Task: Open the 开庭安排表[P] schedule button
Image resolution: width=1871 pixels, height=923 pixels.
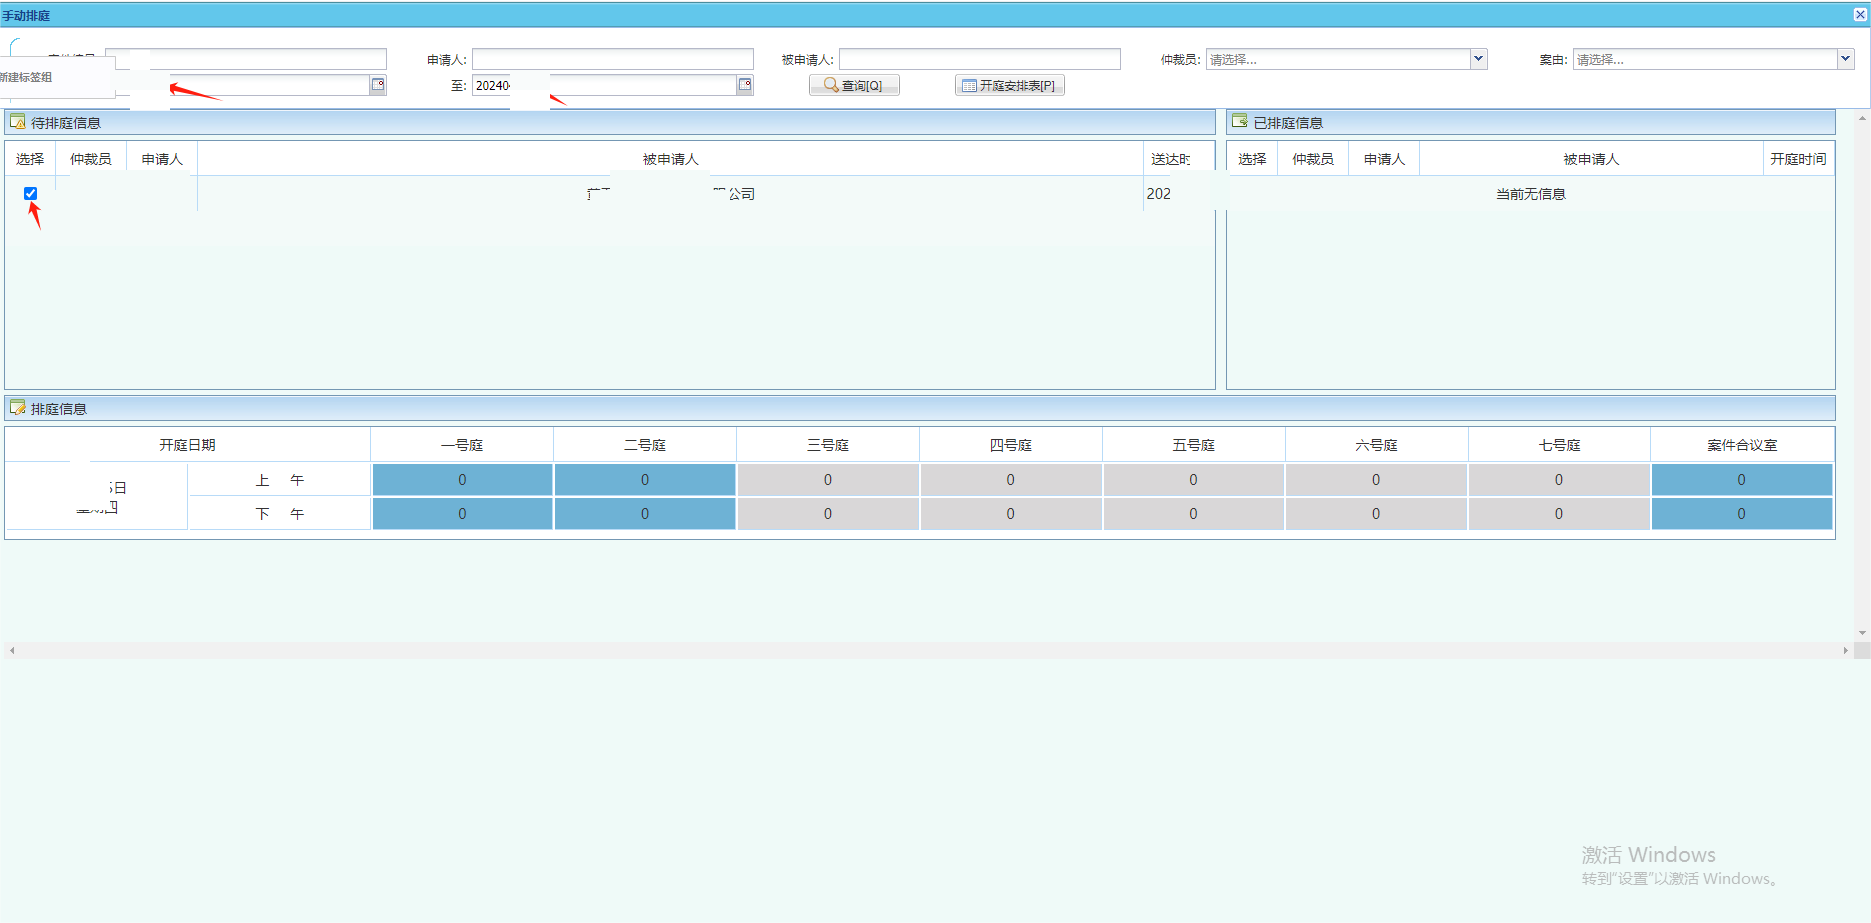Action: point(1009,85)
